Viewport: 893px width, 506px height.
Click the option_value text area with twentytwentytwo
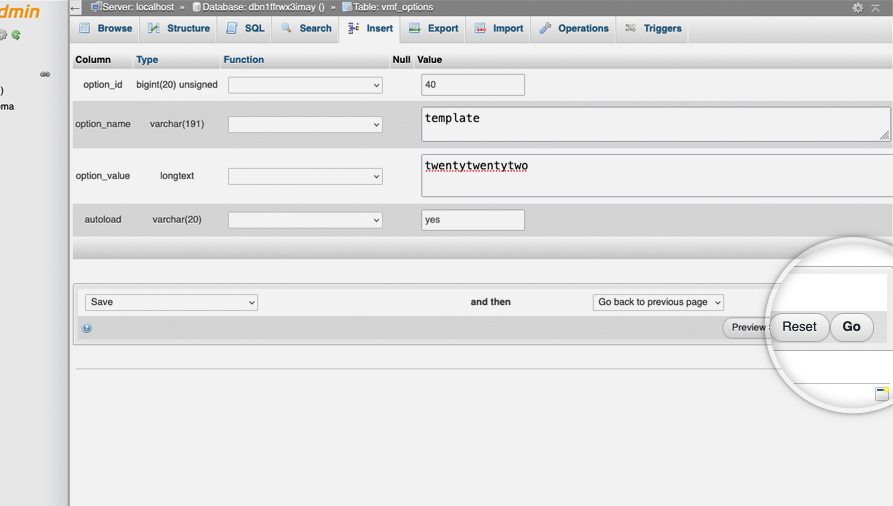point(657,176)
